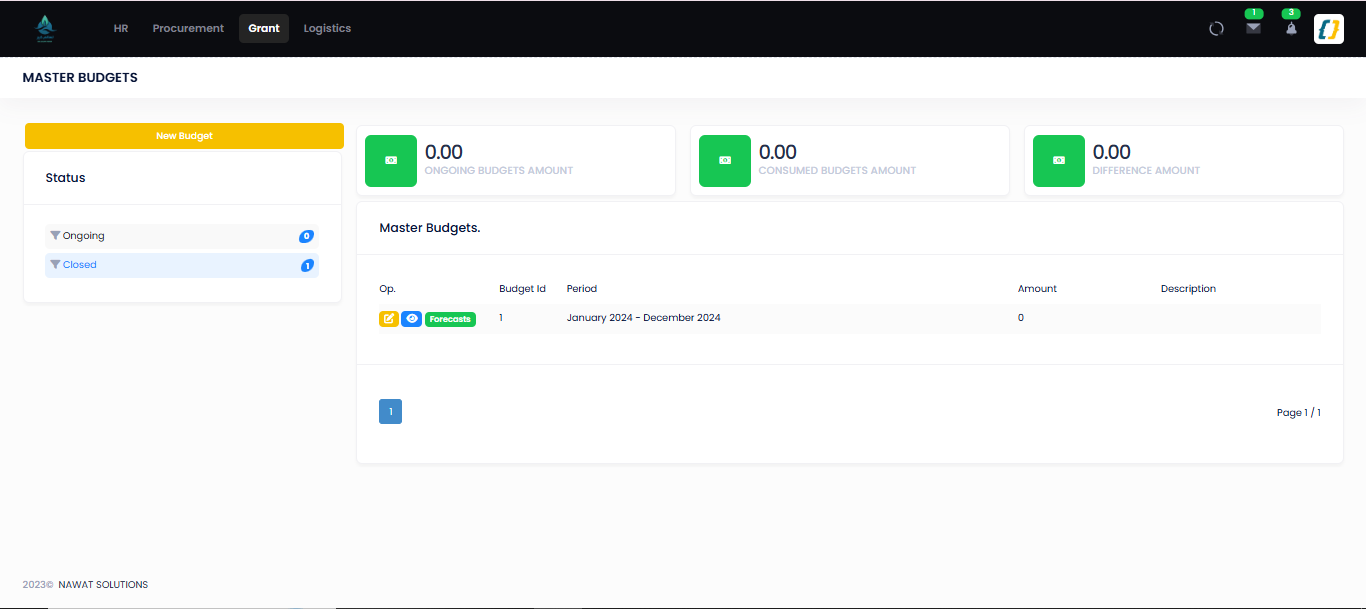Click the MASTER BUDGETS page title
The height and width of the screenshot is (609, 1366).
[80, 77]
